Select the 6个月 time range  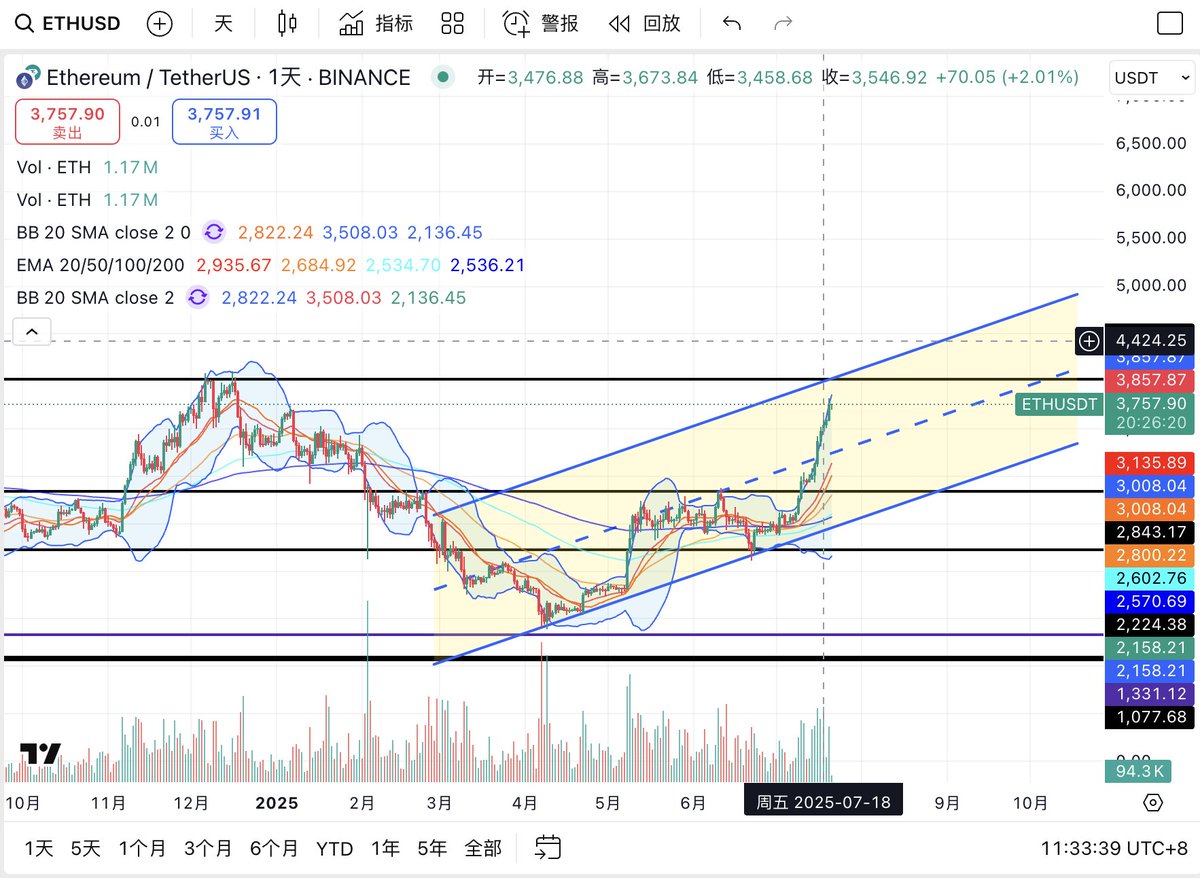point(273,849)
